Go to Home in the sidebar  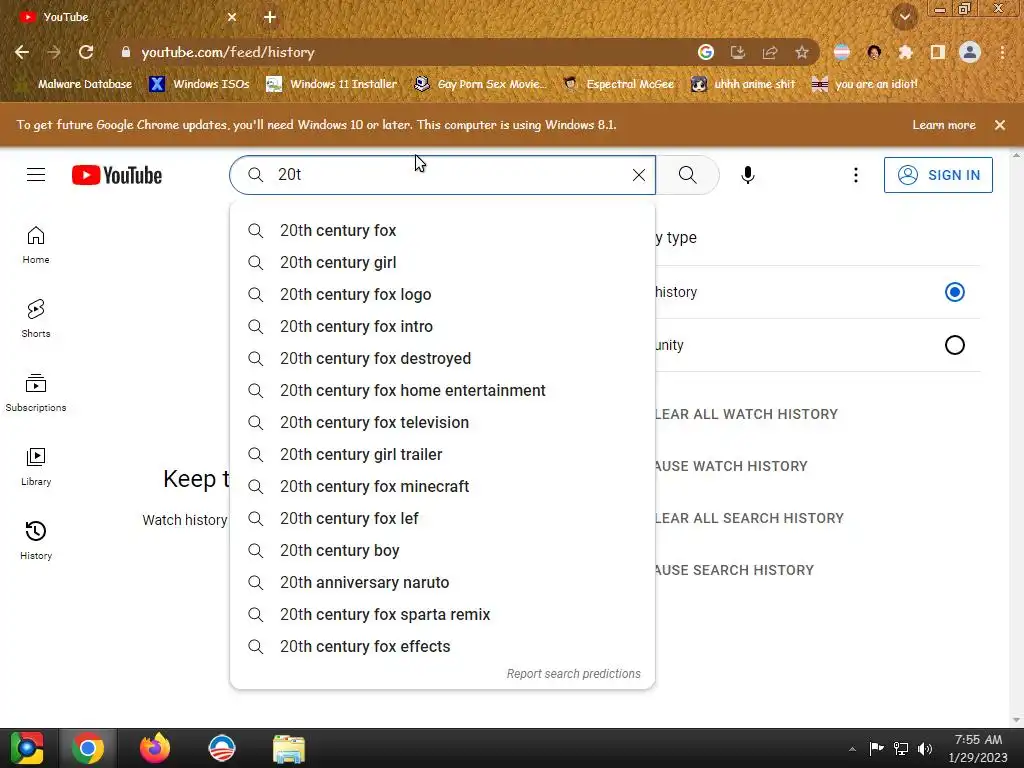36,245
